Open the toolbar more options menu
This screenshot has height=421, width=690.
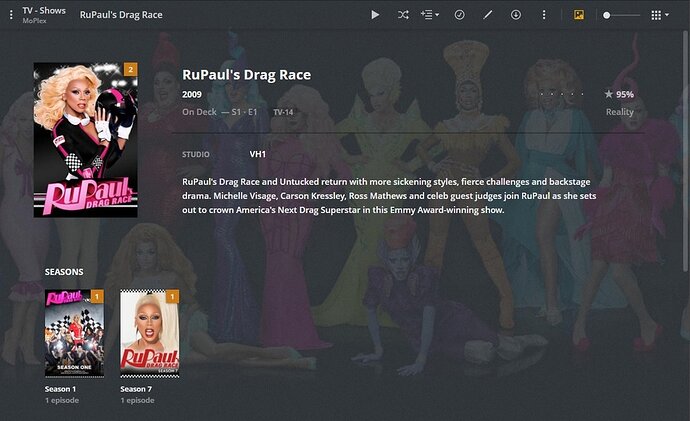[544, 15]
